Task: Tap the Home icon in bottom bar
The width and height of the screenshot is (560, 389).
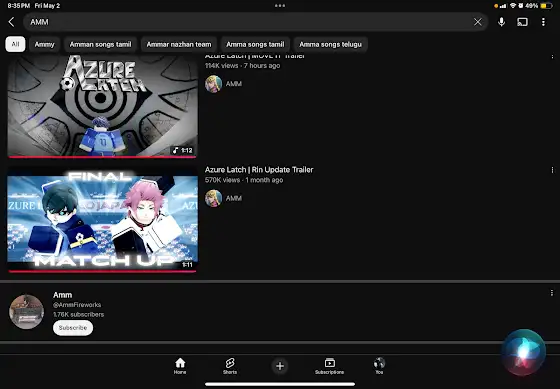Action: 180,366
